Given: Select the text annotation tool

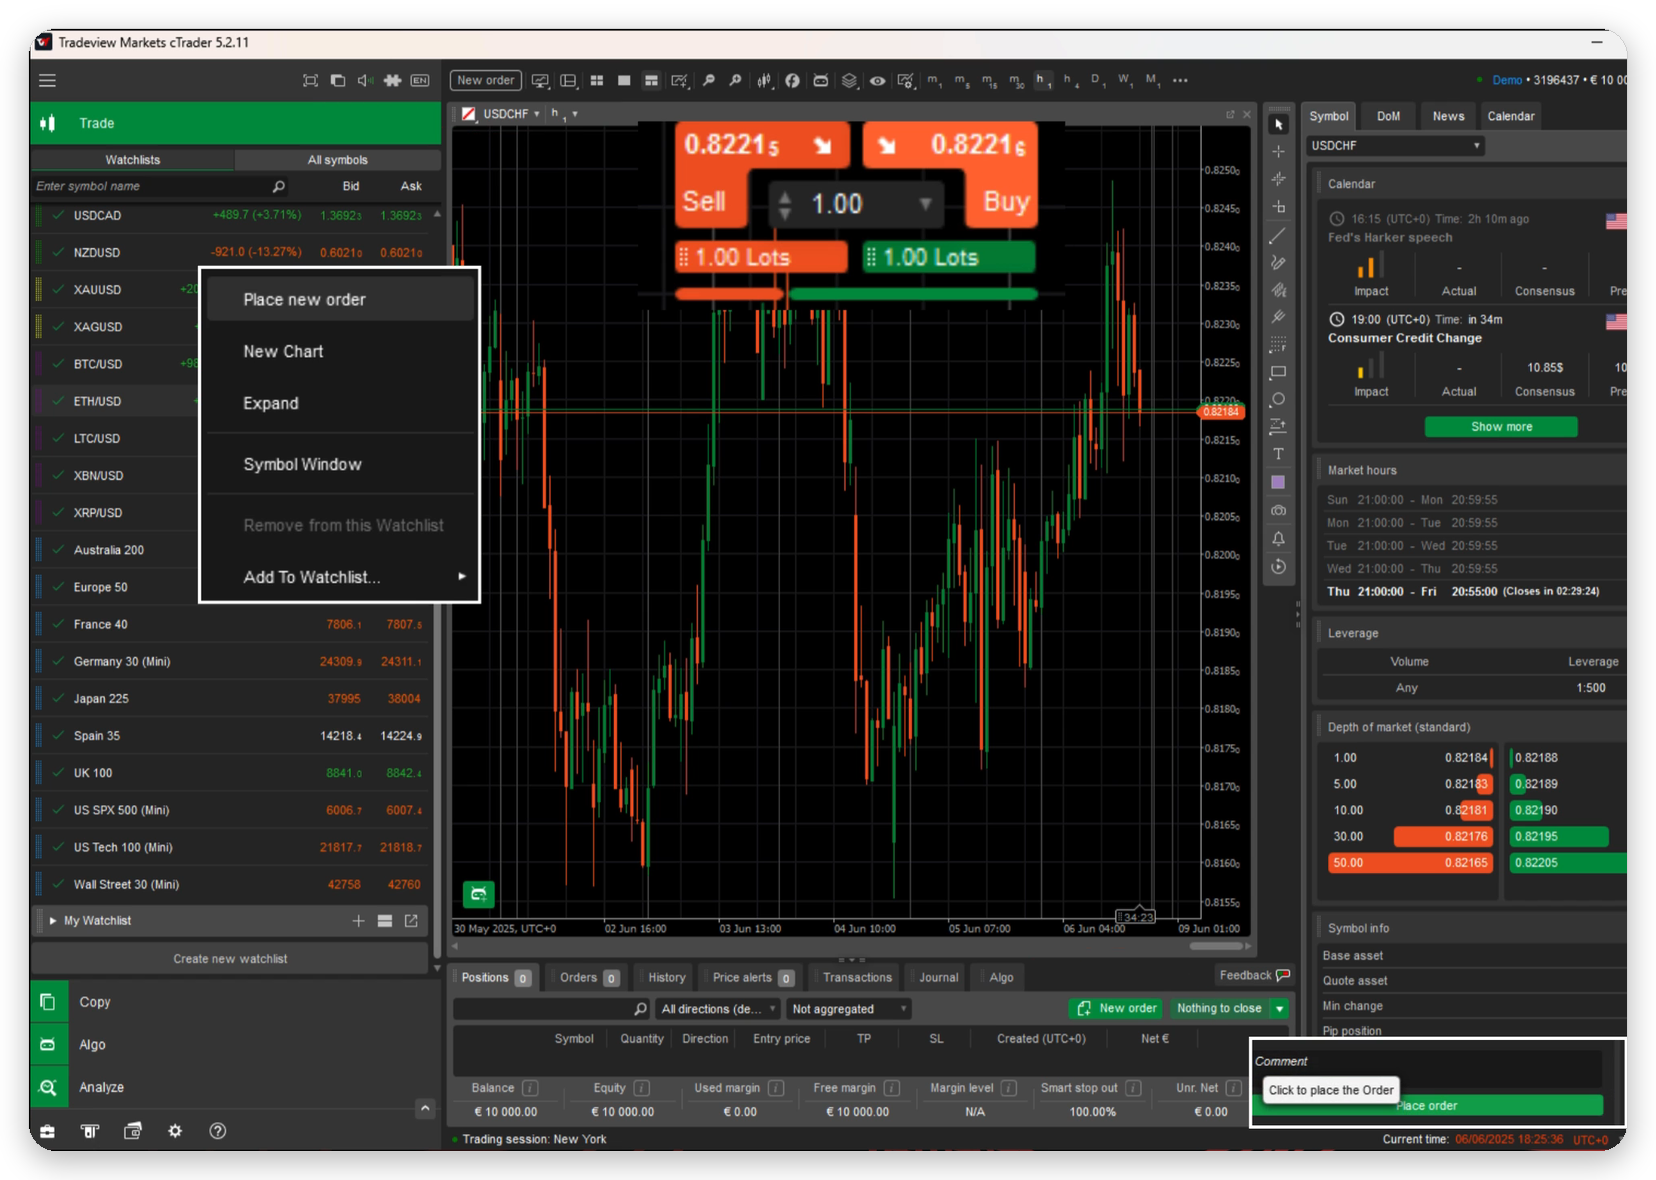Looking at the screenshot, I should [1278, 454].
